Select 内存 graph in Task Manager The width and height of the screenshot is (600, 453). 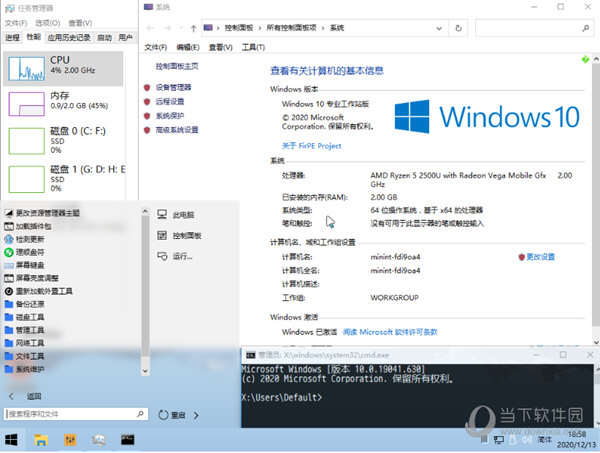(64, 104)
